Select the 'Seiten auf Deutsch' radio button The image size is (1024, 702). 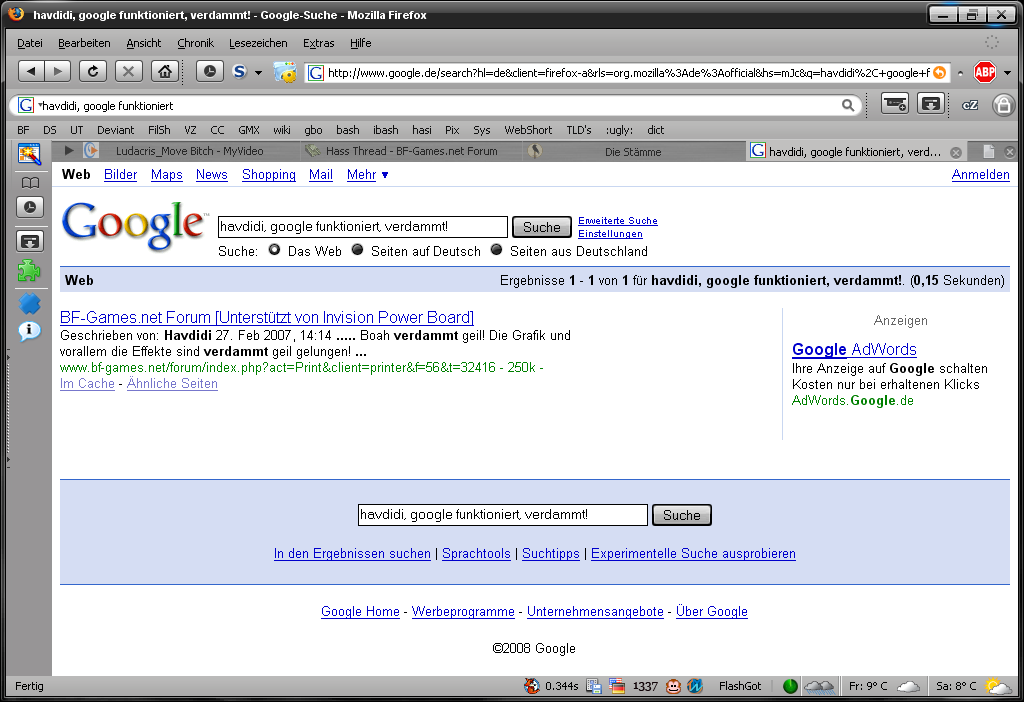(x=357, y=250)
